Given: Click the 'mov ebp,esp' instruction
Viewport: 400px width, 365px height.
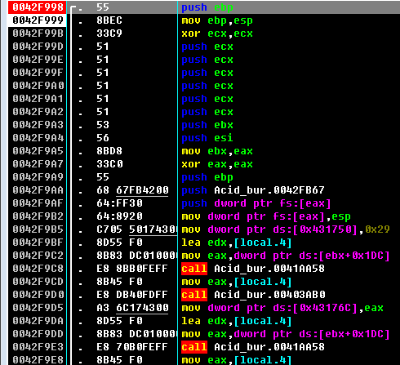Looking at the screenshot, I should [217, 20].
